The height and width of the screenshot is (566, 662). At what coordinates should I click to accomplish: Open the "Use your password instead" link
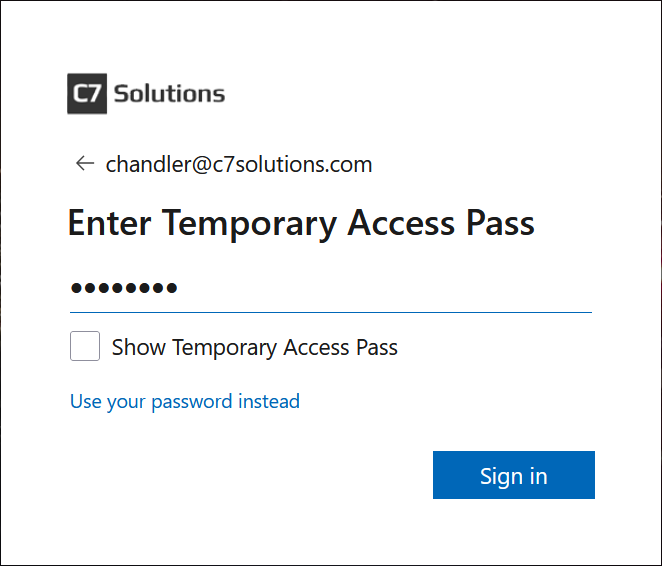(185, 402)
